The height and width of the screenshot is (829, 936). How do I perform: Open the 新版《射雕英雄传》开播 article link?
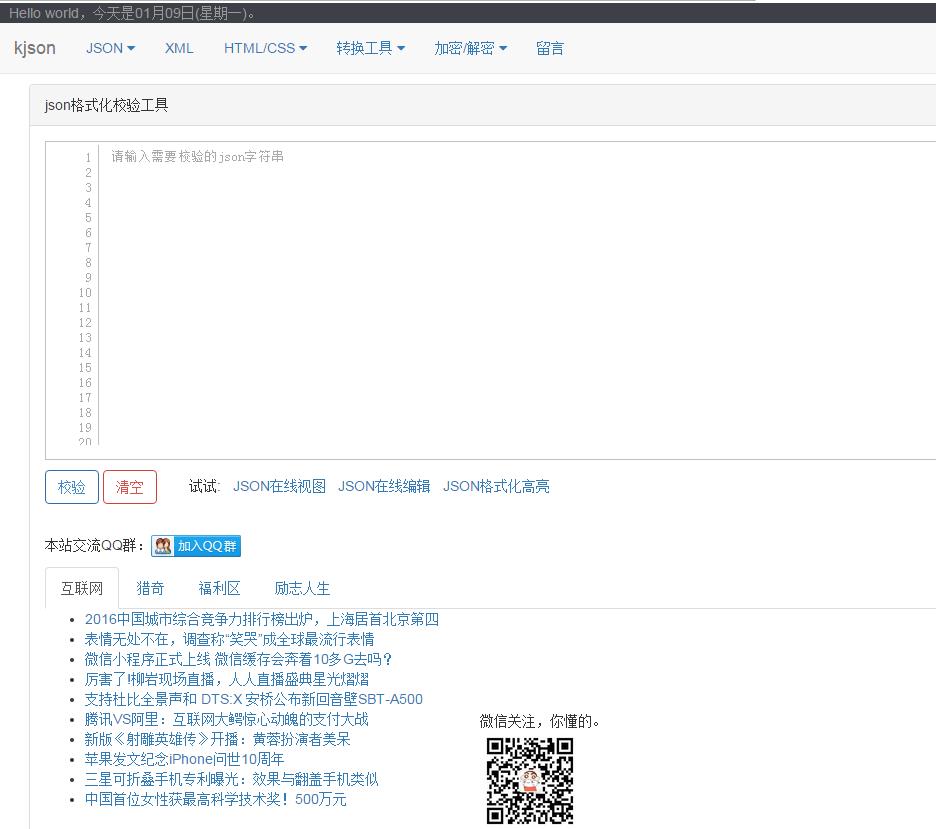217,739
